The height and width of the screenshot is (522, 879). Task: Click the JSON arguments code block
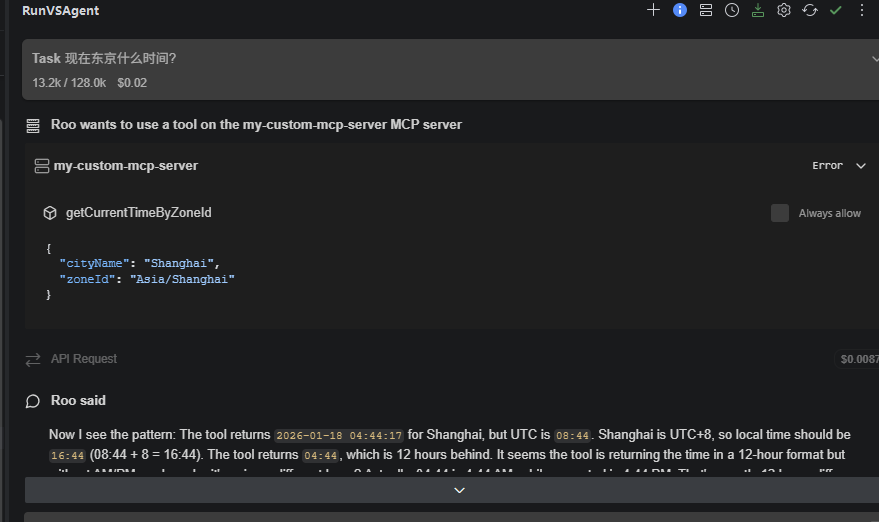coord(141,271)
